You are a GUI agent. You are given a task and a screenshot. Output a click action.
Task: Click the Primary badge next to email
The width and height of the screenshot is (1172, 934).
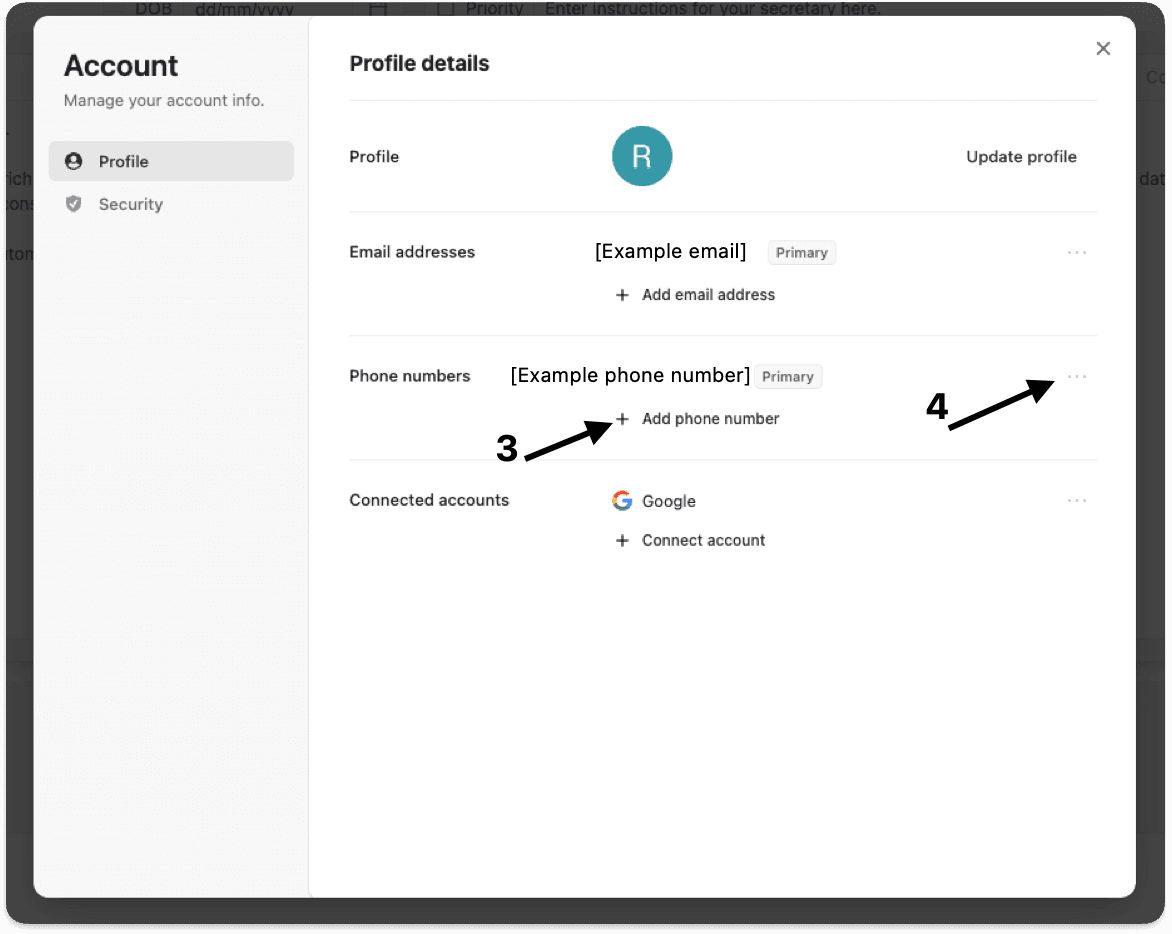coord(801,253)
